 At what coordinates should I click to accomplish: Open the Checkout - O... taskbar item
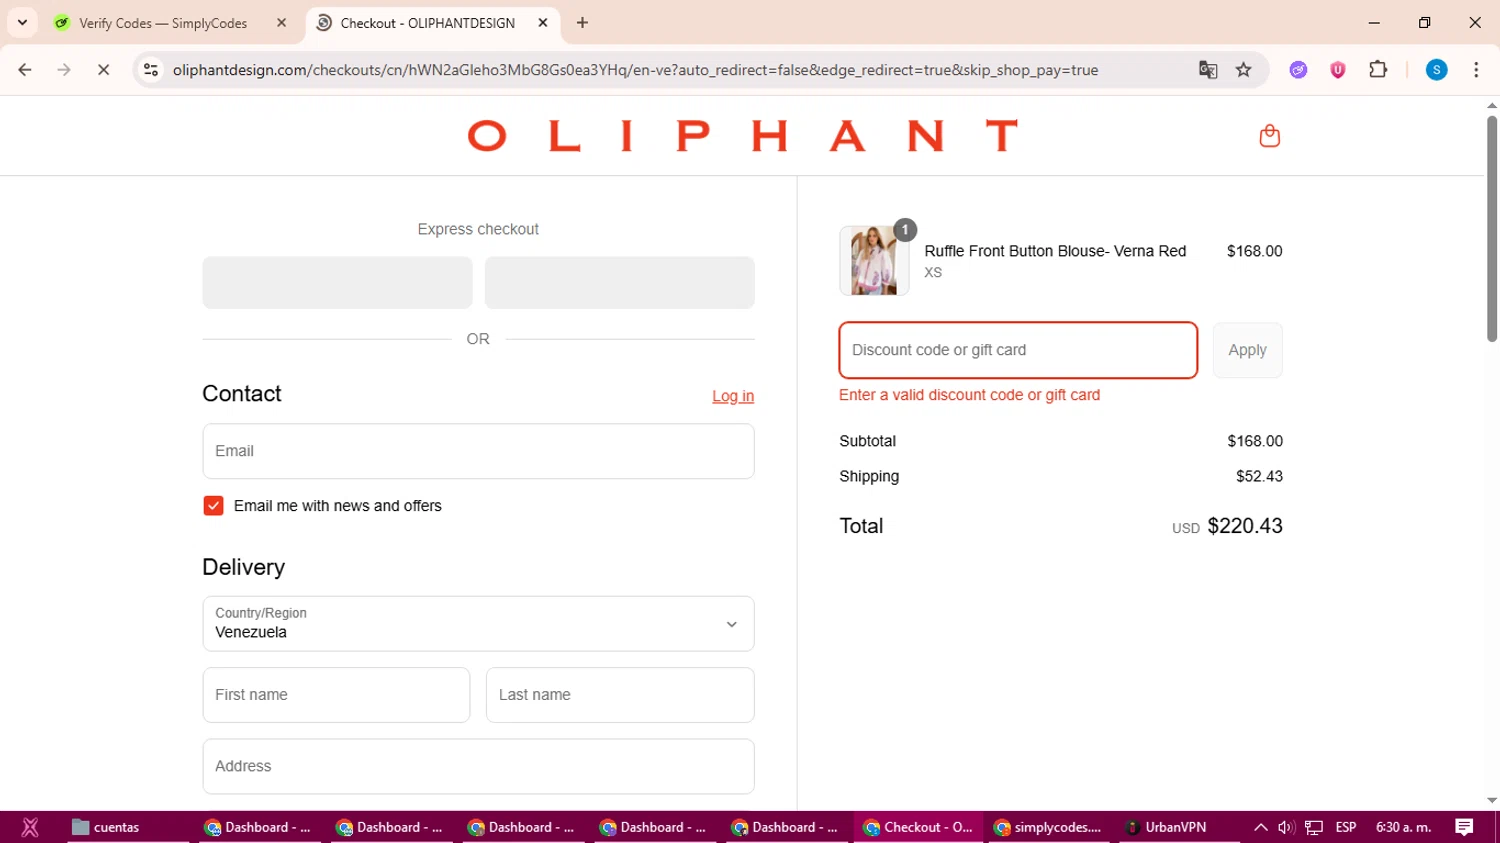click(918, 827)
